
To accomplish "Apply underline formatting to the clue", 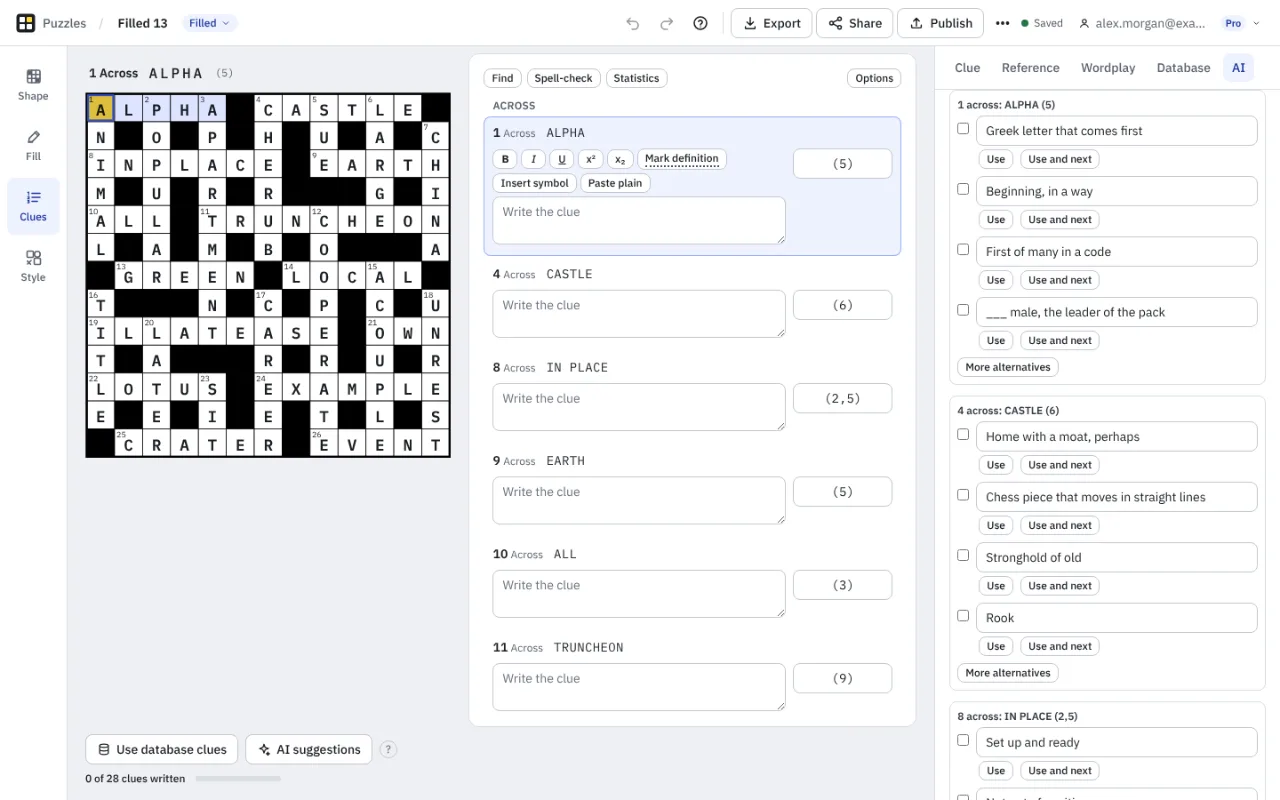I will point(562,159).
